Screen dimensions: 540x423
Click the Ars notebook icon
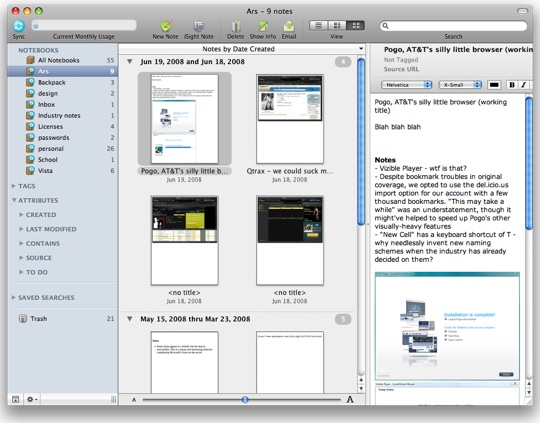(x=31, y=71)
